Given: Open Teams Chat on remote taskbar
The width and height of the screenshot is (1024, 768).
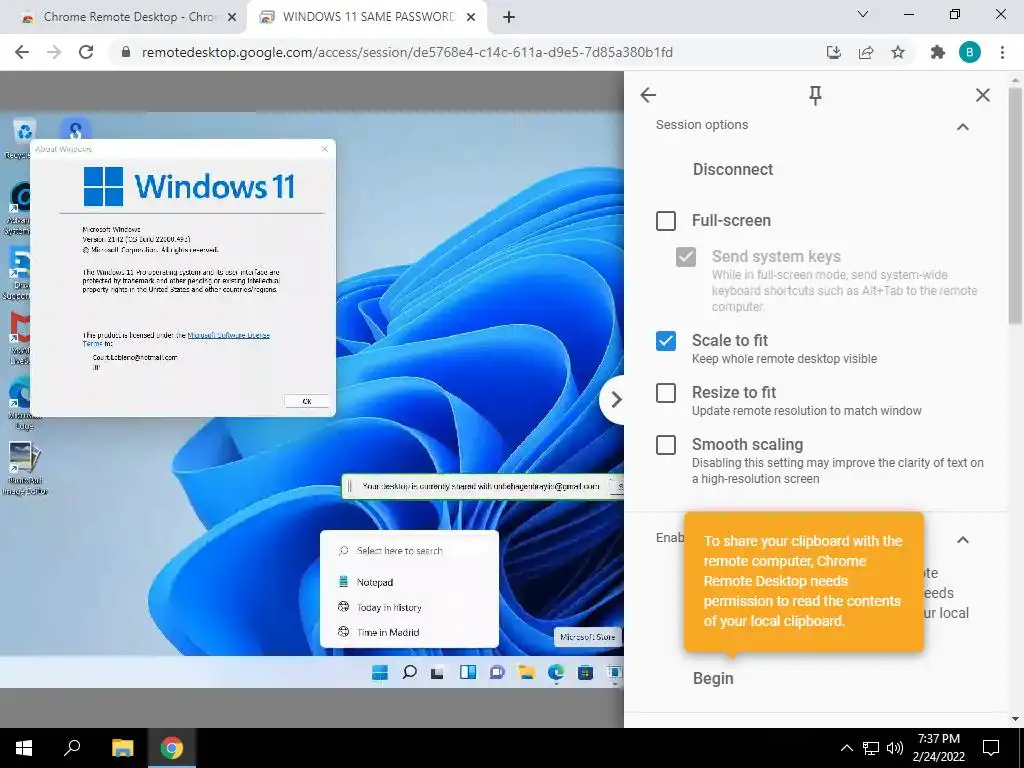Looking at the screenshot, I should click(x=497, y=672).
